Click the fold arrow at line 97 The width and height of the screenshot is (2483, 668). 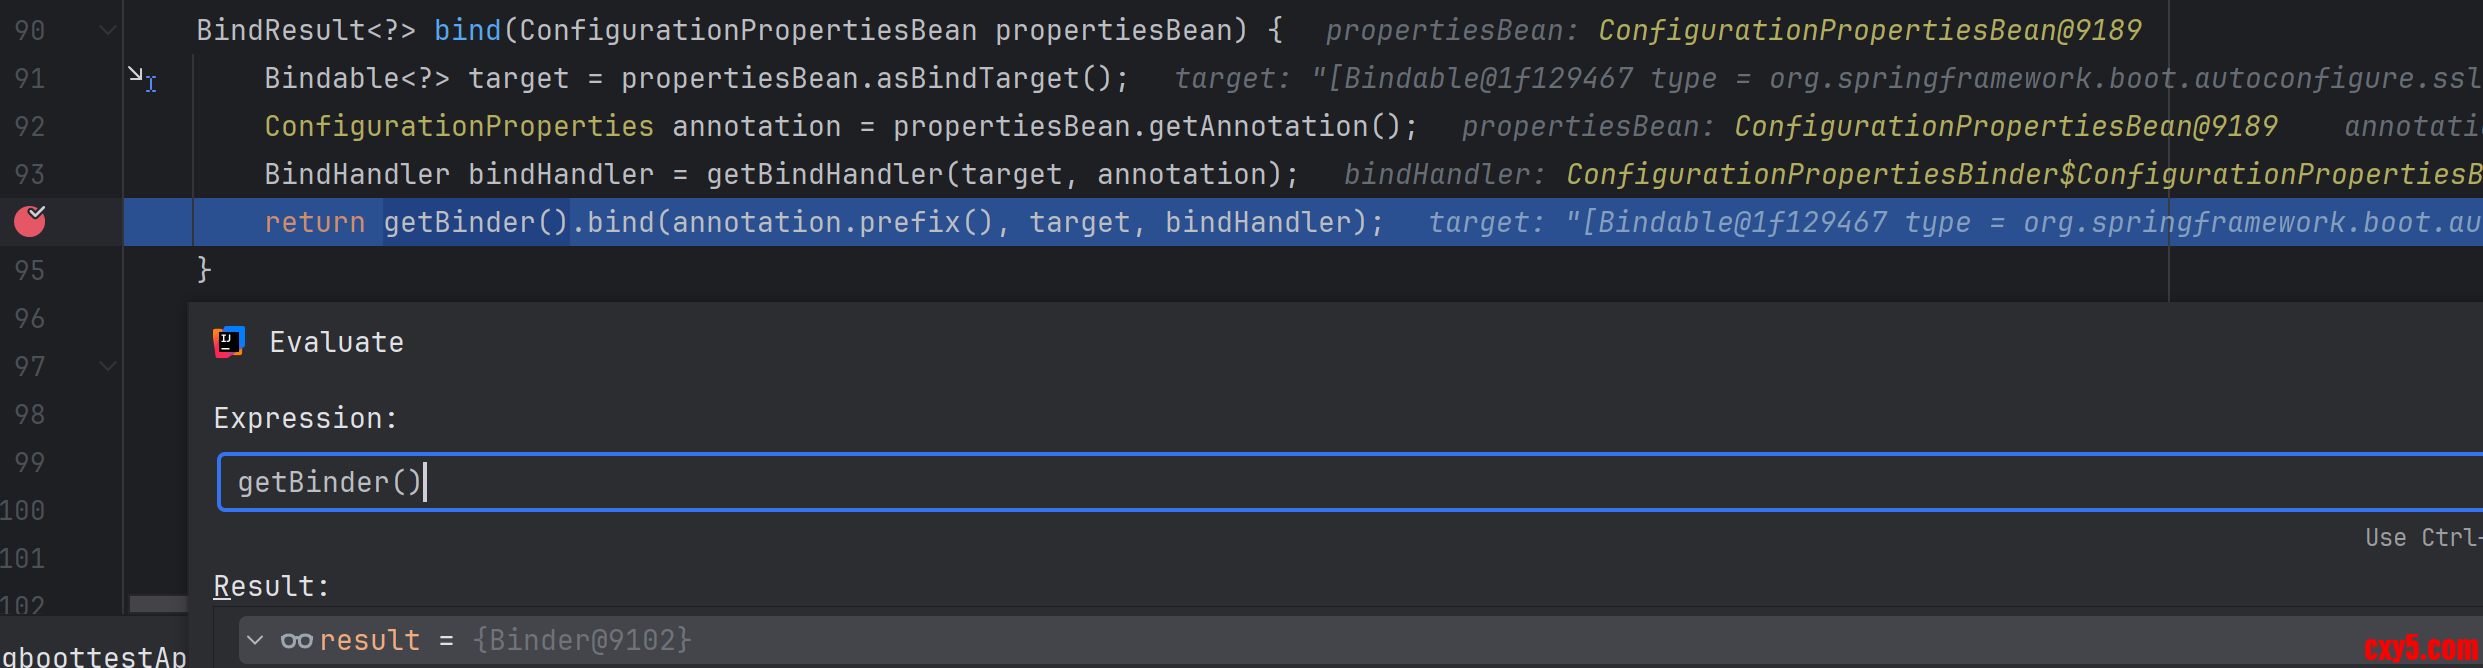tap(108, 366)
